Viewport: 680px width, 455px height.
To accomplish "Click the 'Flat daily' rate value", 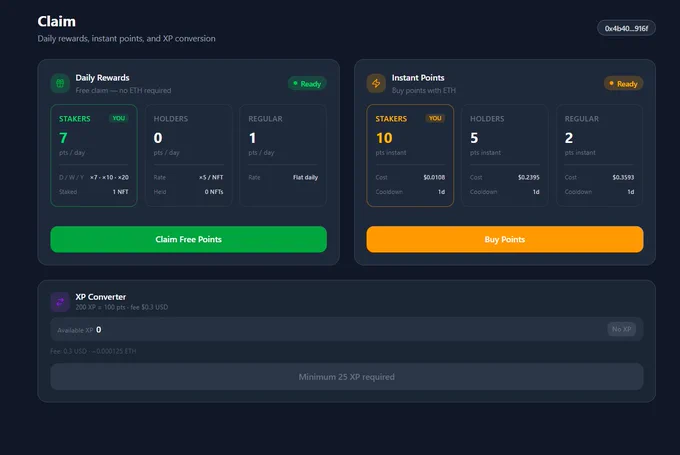I will pos(305,177).
